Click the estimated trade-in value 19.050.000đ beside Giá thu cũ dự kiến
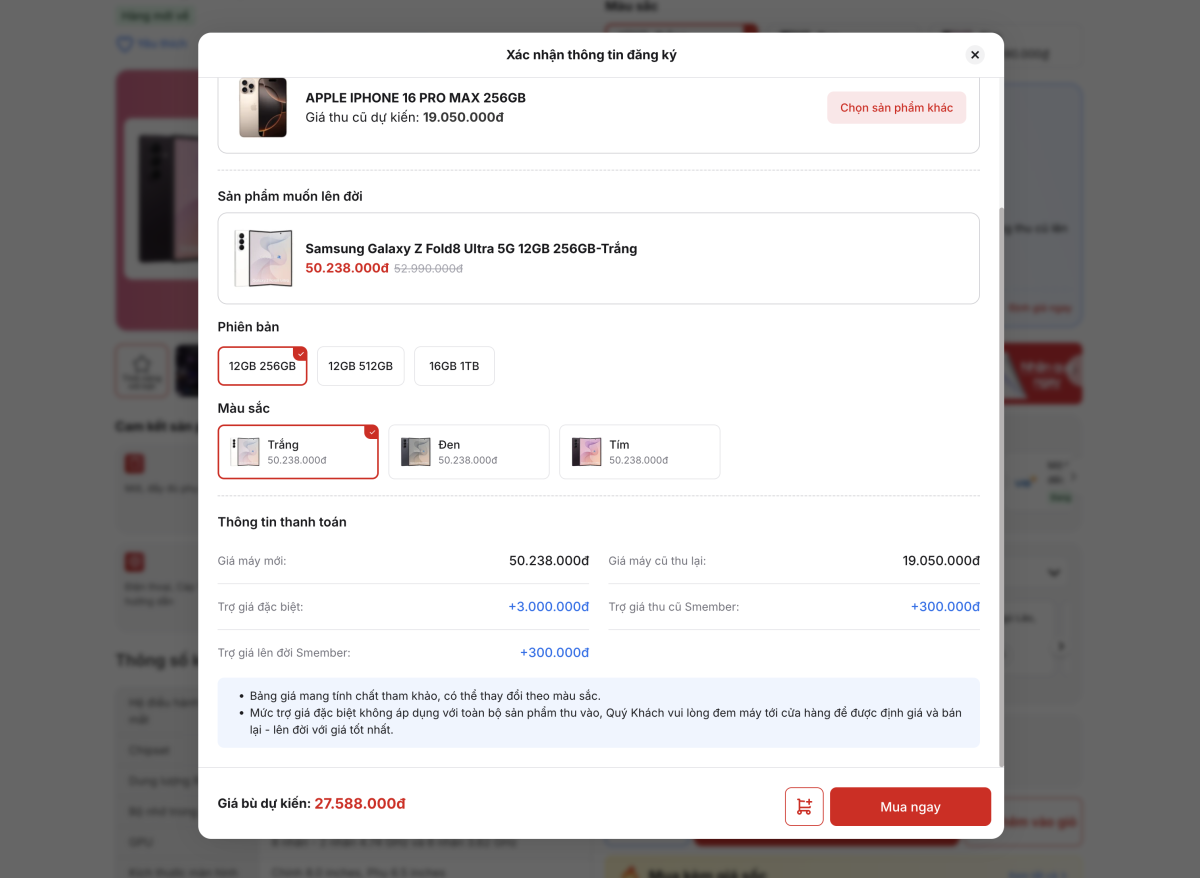The width and height of the screenshot is (1200, 878). pyautogui.click(x=463, y=117)
